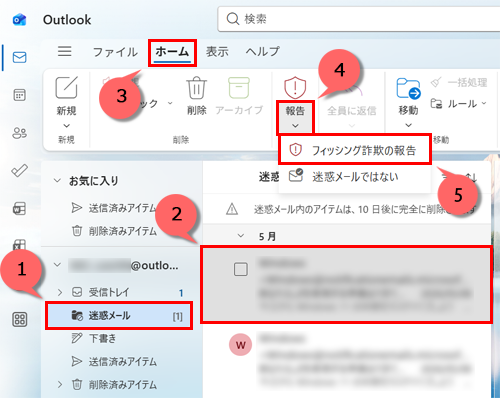500x398 pixels.
Task: Open the To Do checkmark icon
Action: [x=19, y=170]
